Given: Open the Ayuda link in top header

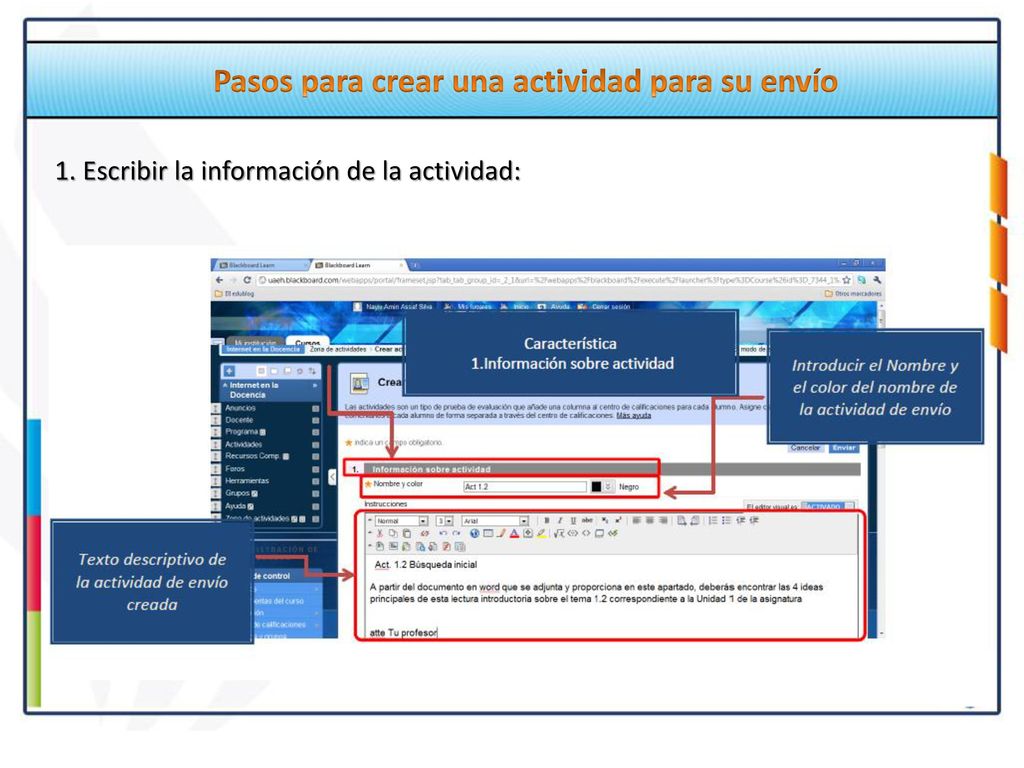Looking at the screenshot, I should [x=560, y=306].
